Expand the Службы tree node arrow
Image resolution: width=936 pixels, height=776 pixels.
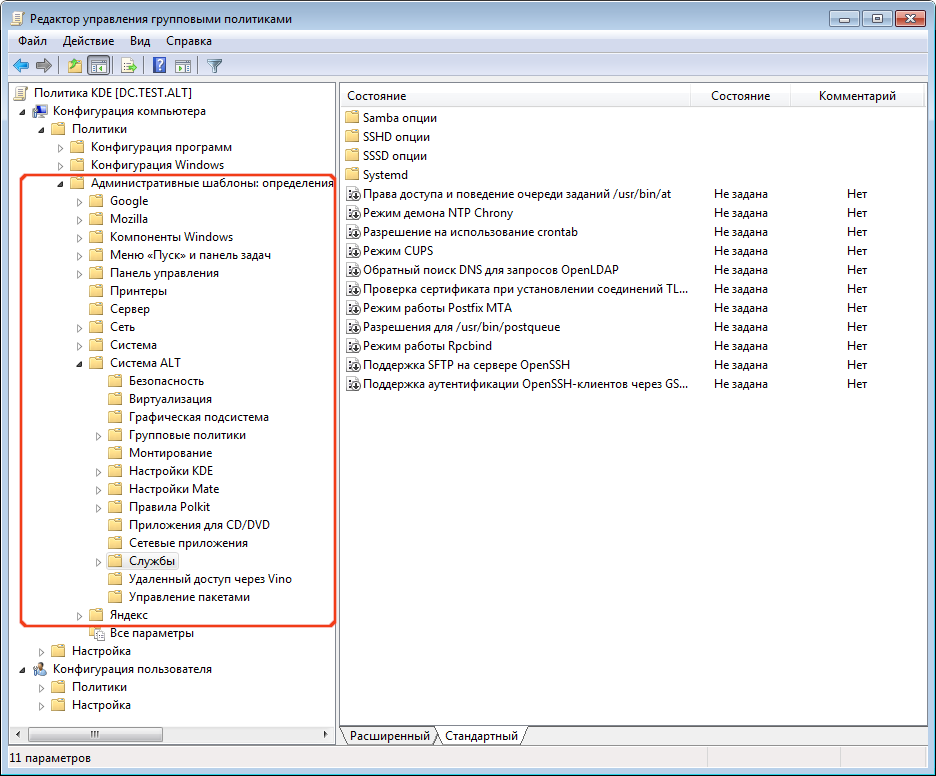(98, 562)
